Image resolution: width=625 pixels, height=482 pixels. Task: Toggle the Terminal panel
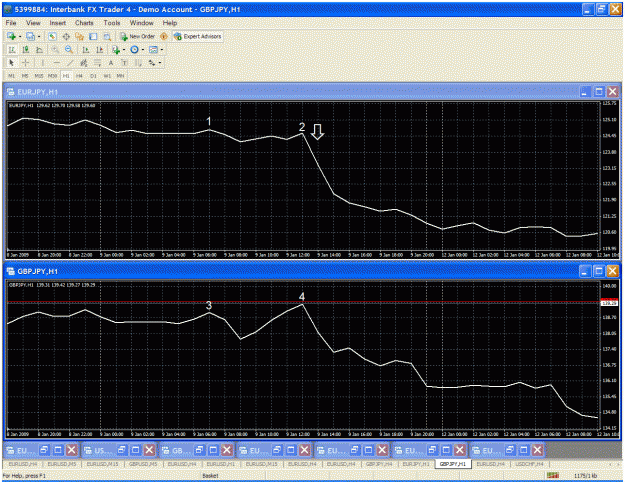coord(93,37)
